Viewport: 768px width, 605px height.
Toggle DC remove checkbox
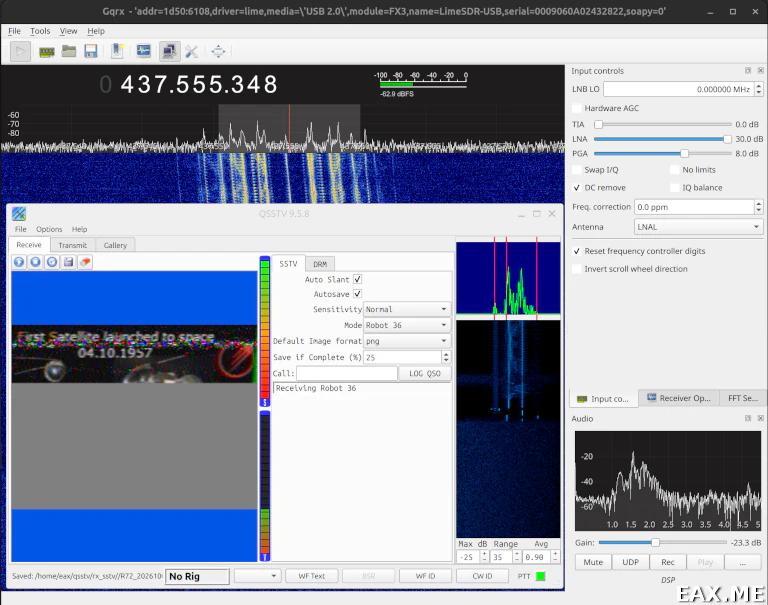point(577,188)
